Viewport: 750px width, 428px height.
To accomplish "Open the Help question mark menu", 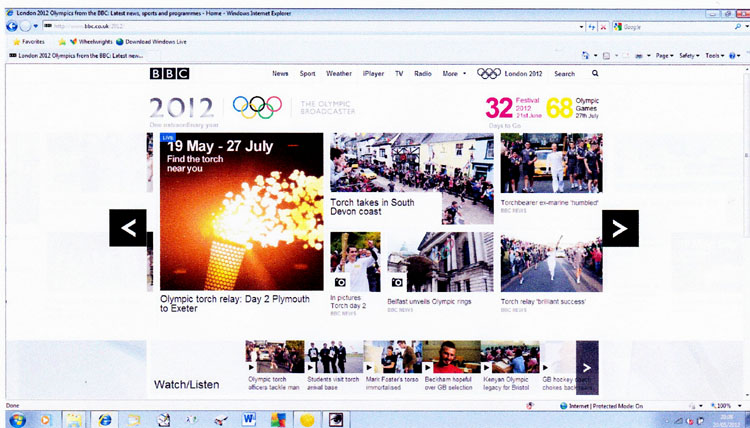I will pyautogui.click(x=734, y=55).
